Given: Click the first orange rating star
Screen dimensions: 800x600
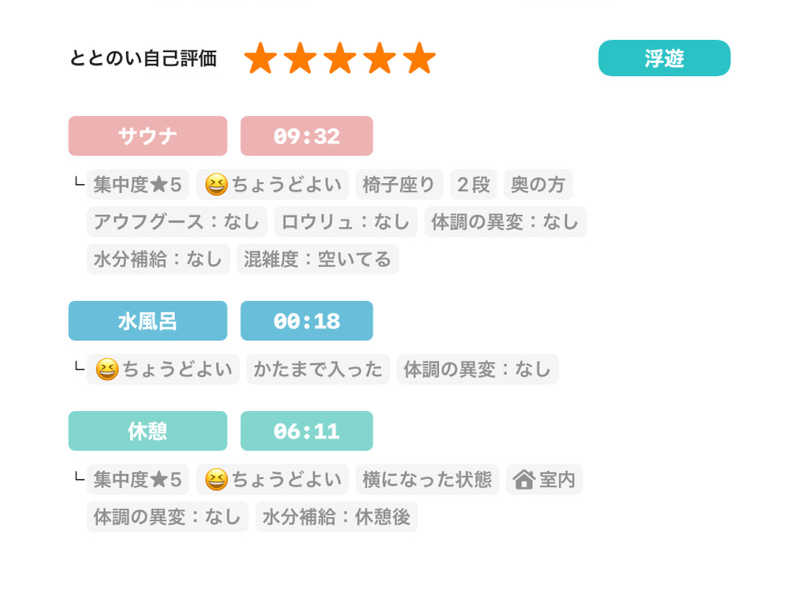Looking at the screenshot, I should (x=260, y=59).
